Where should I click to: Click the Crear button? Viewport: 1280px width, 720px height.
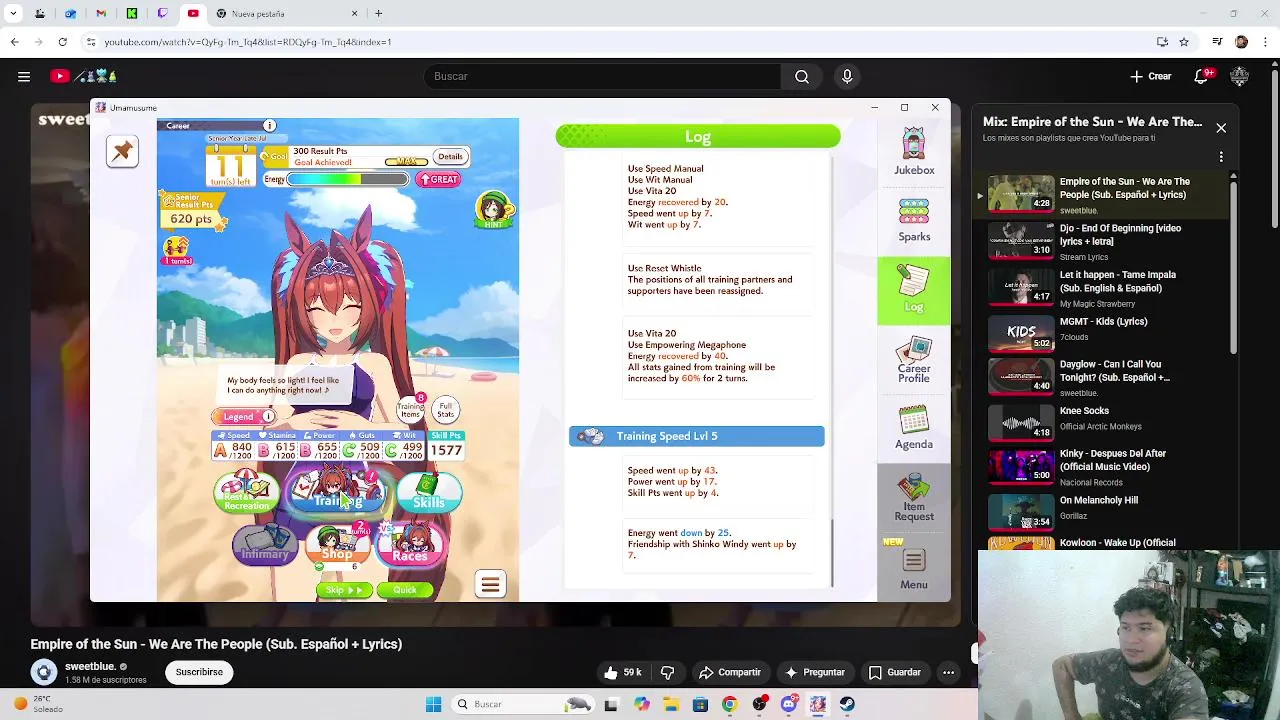click(x=1151, y=76)
